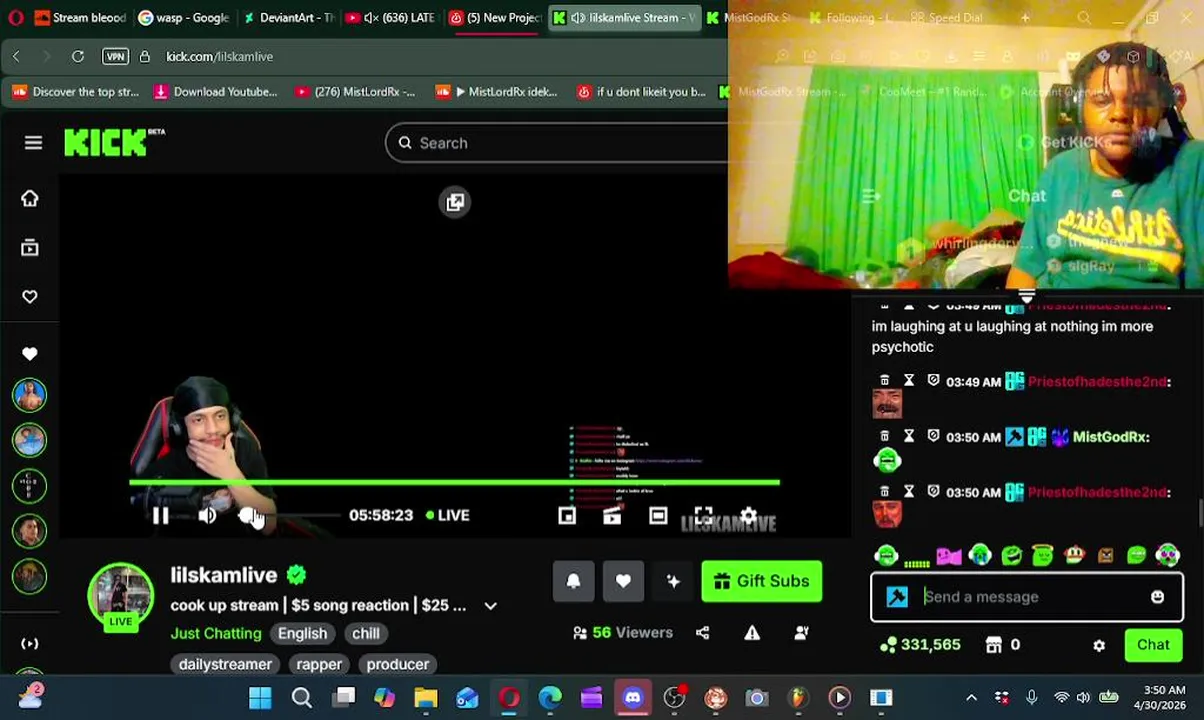The width and height of the screenshot is (1204, 720).
Task: Insert the first green headphone emote
Action: click(x=886, y=555)
